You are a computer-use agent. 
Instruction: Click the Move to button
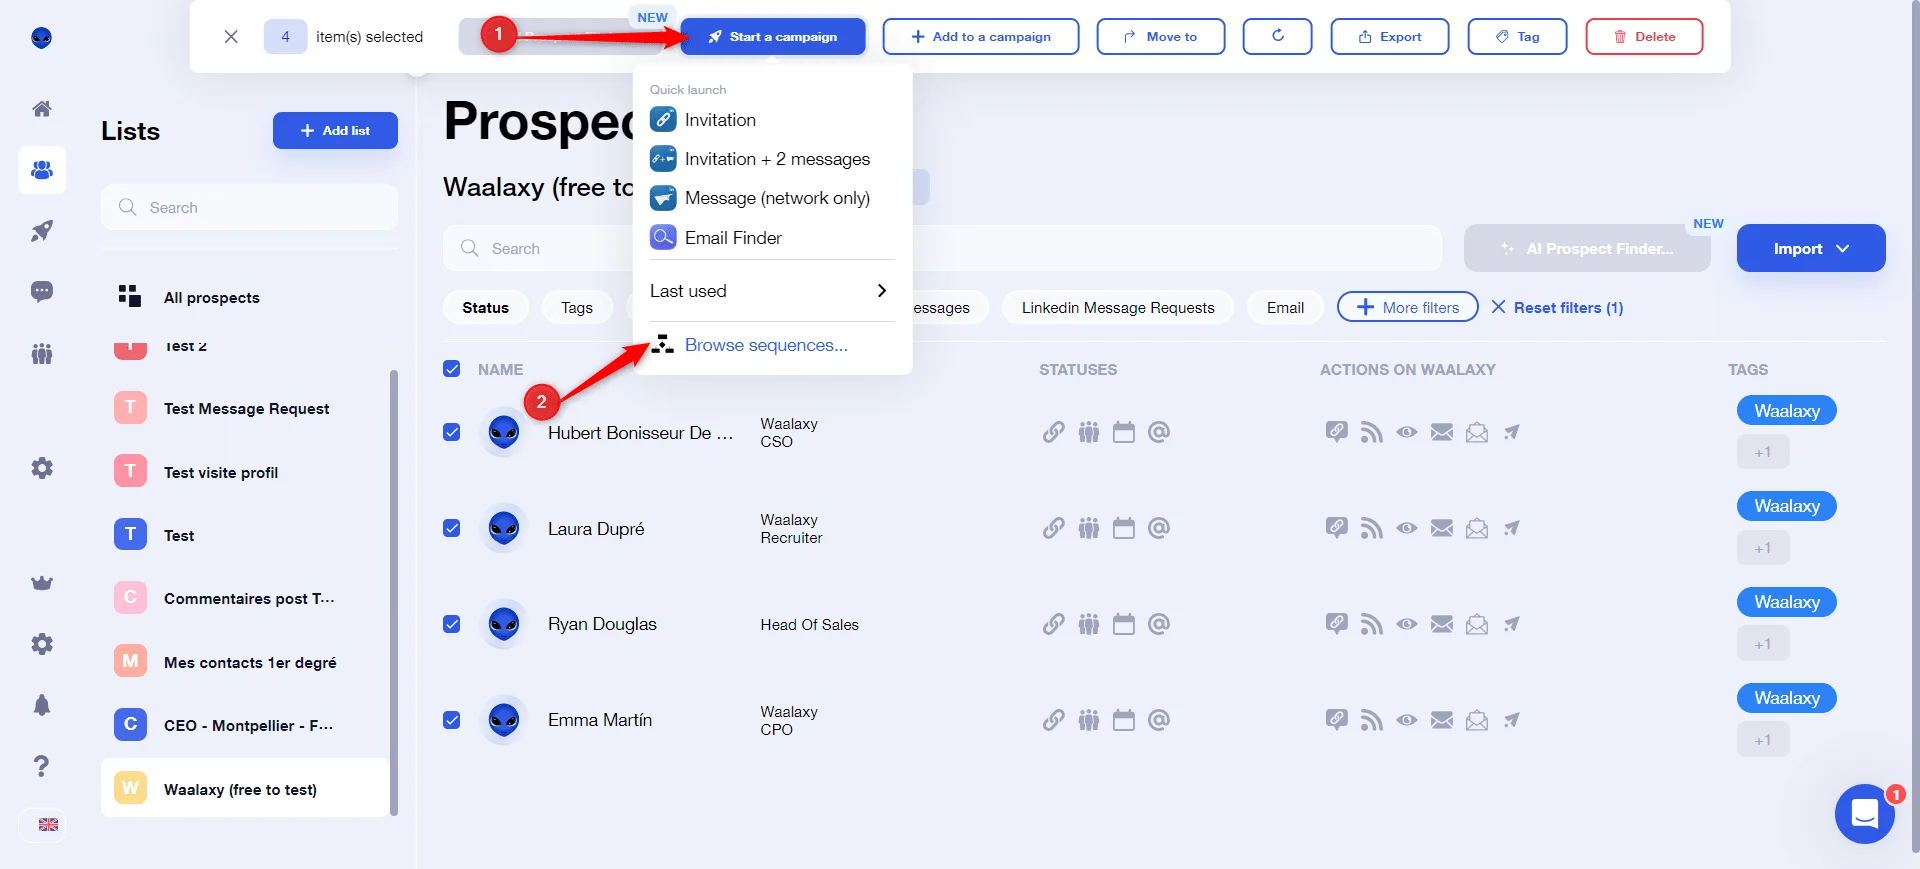(x=1161, y=36)
